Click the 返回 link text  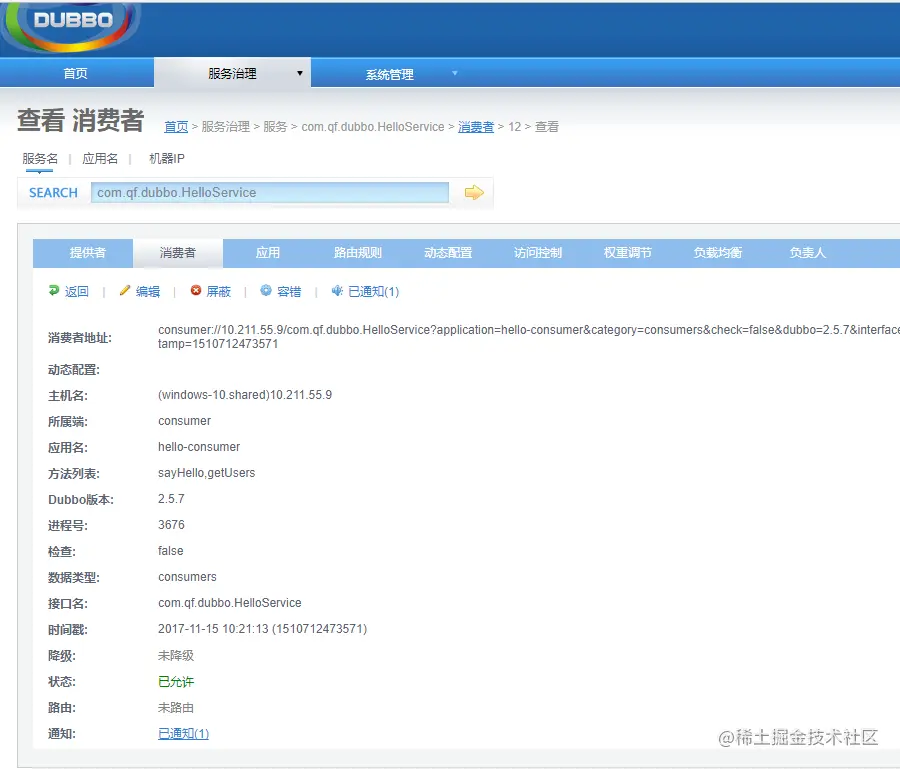[x=77, y=292]
